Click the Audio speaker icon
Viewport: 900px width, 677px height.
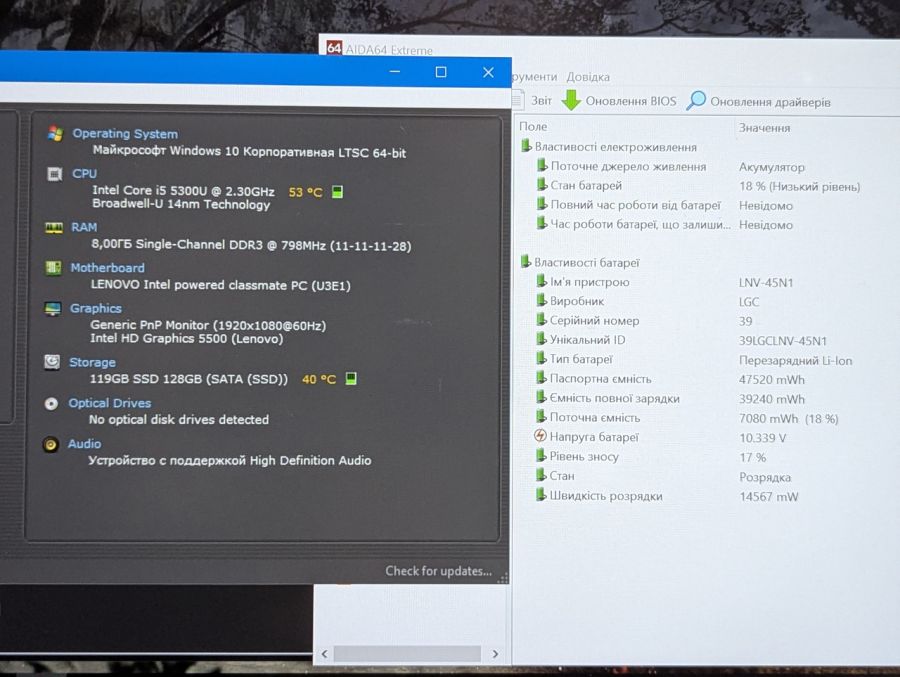[x=51, y=444]
